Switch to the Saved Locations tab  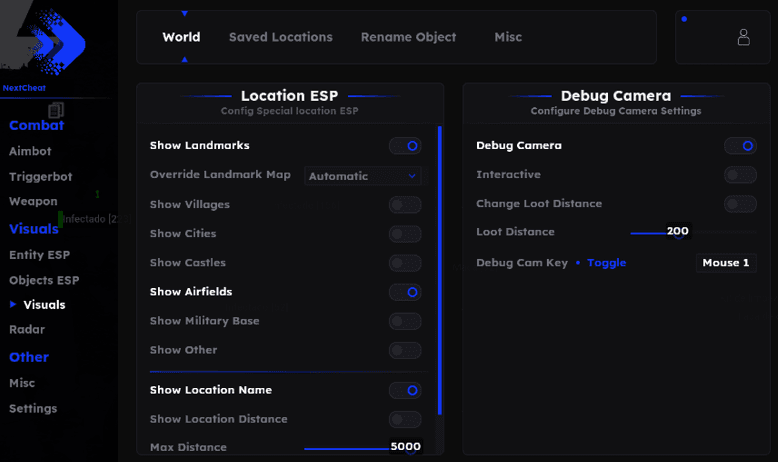pyautogui.click(x=280, y=37)
